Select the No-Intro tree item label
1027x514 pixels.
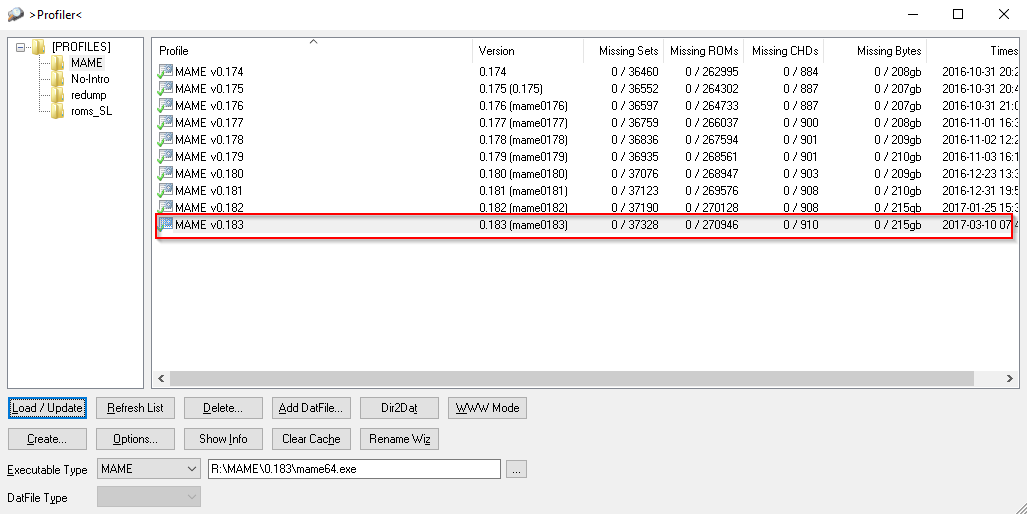[x=90, y=79]
